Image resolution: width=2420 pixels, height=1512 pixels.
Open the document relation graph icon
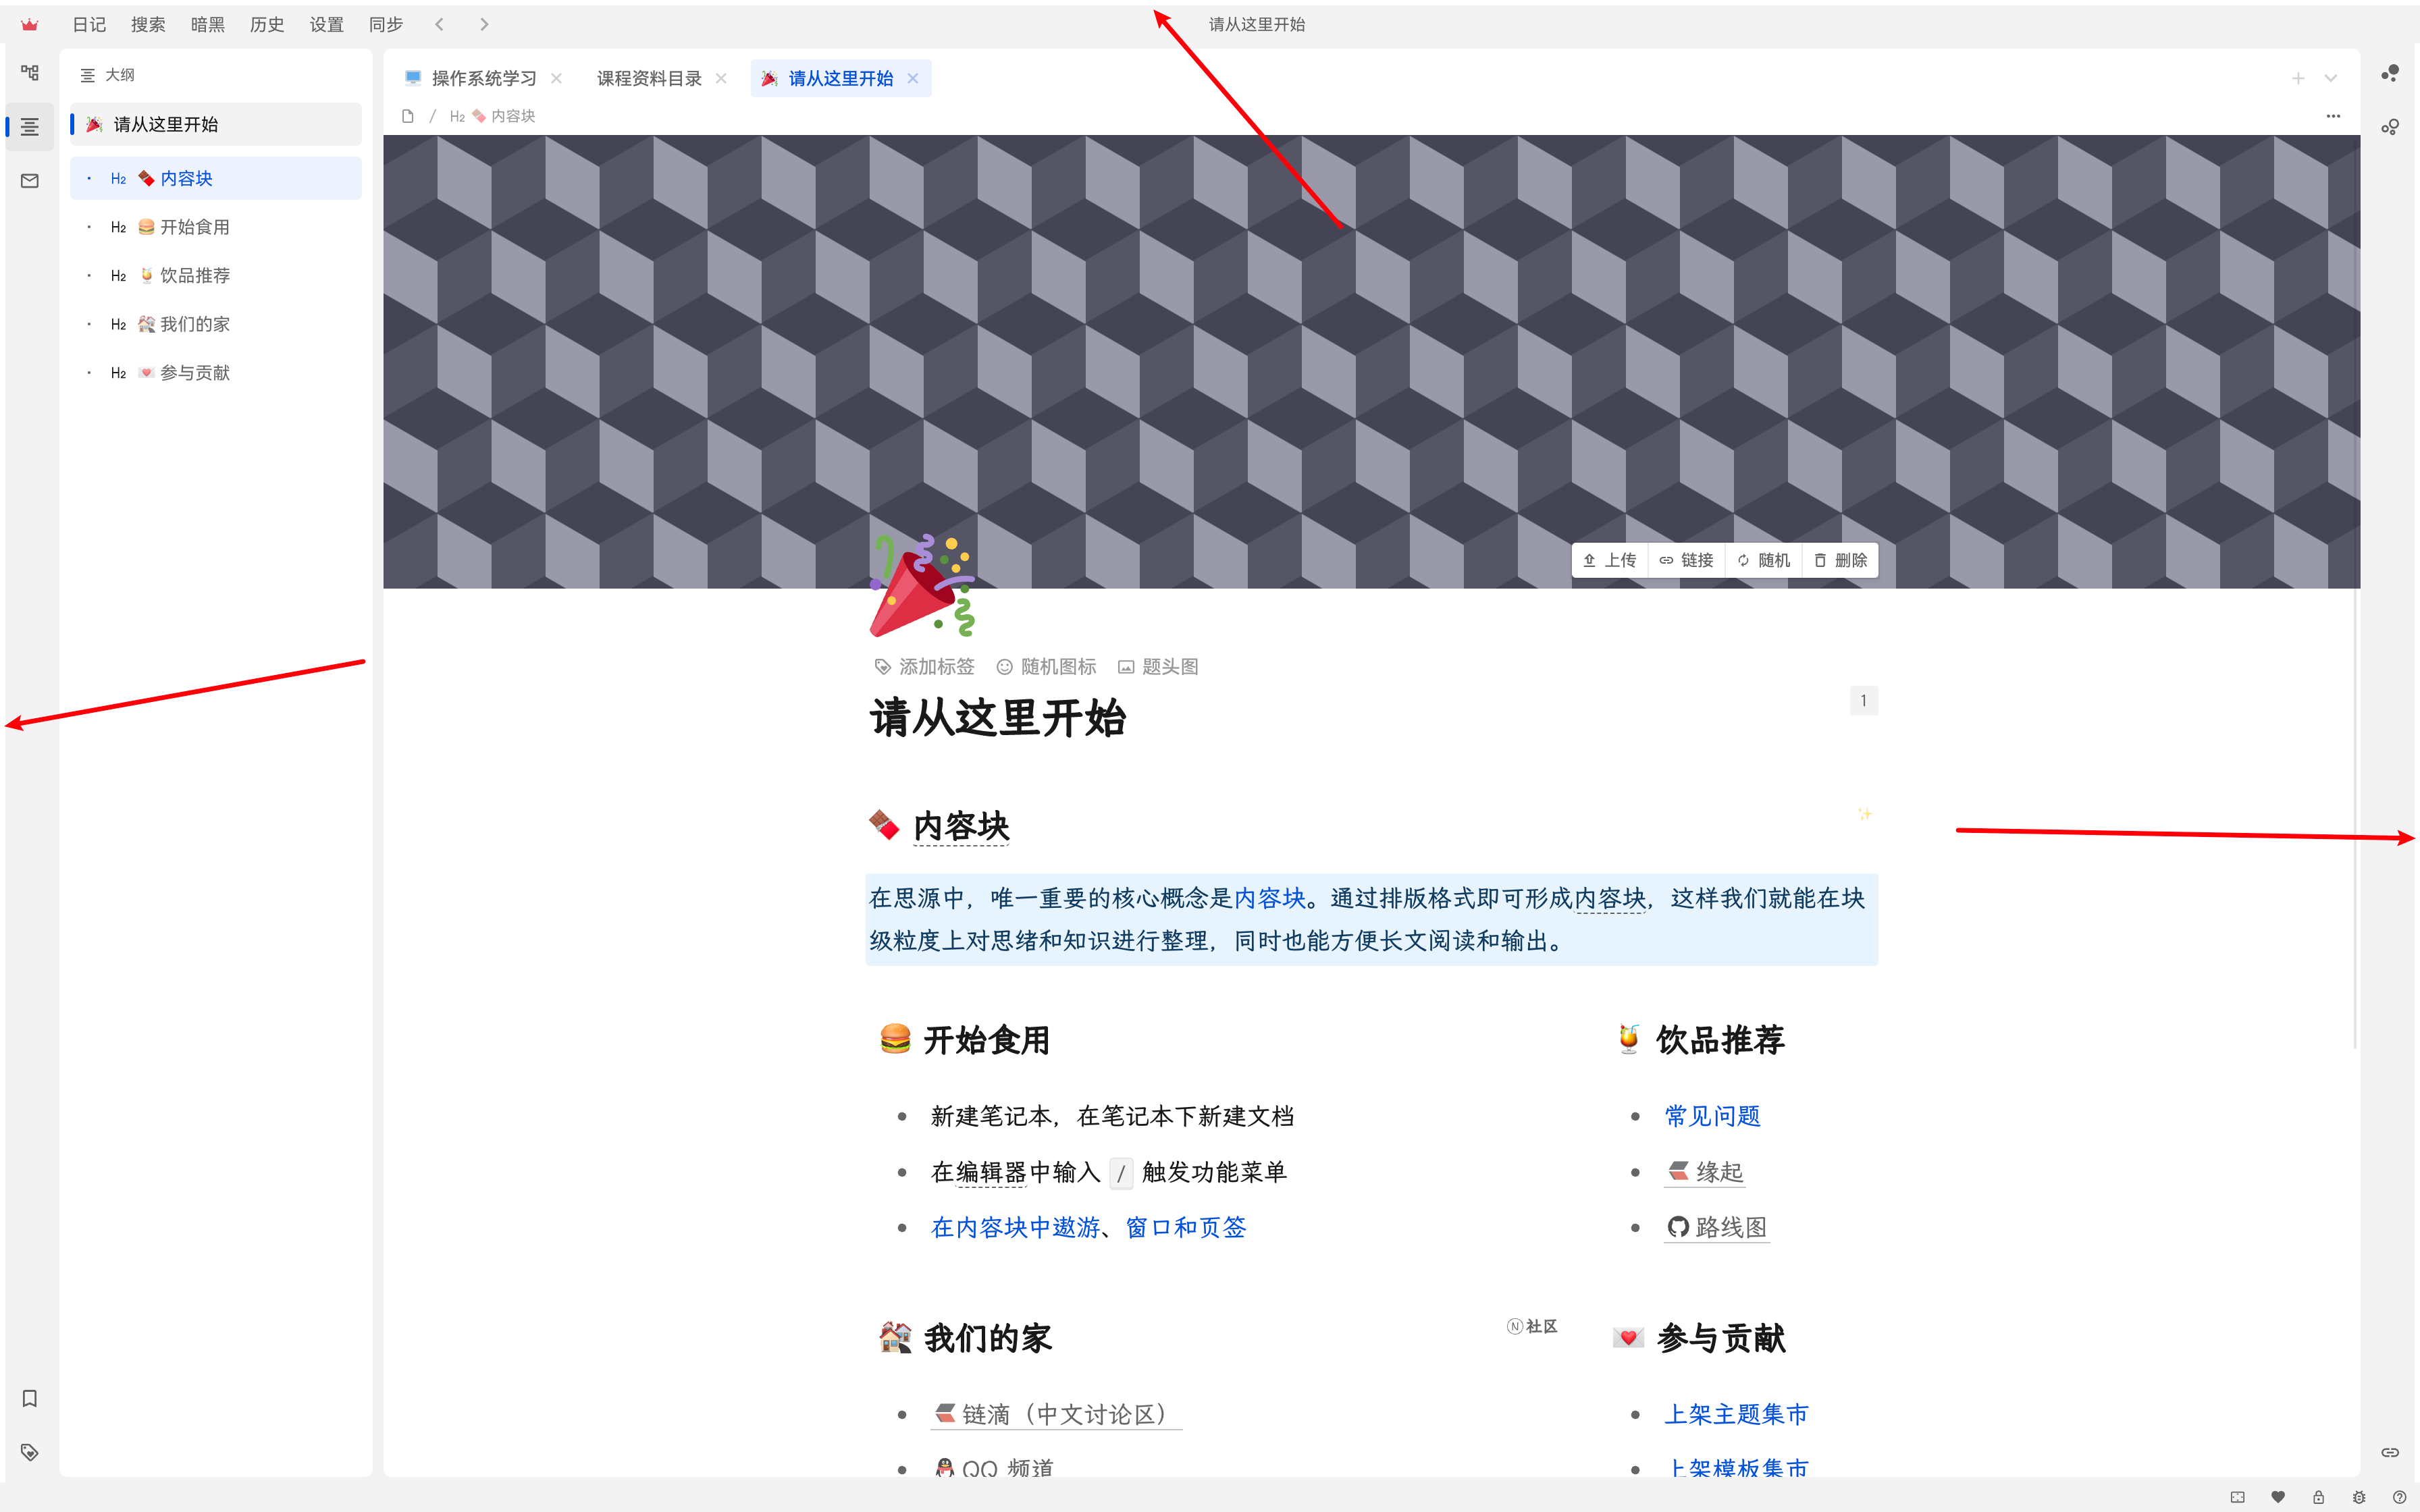coord(2391,127)
